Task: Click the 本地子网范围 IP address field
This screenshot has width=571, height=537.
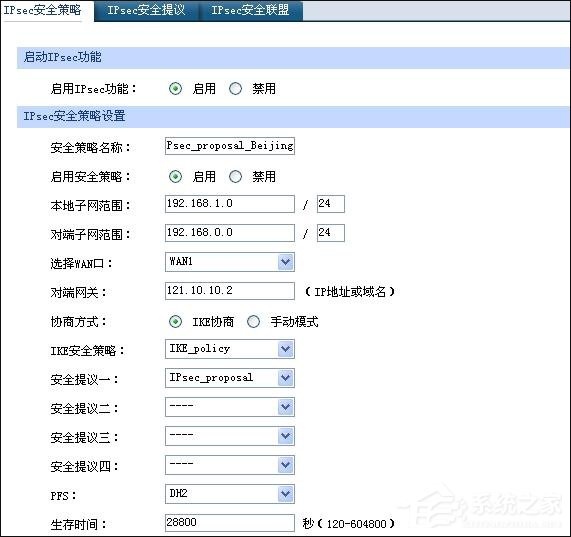Action: (x=230, y=204)
